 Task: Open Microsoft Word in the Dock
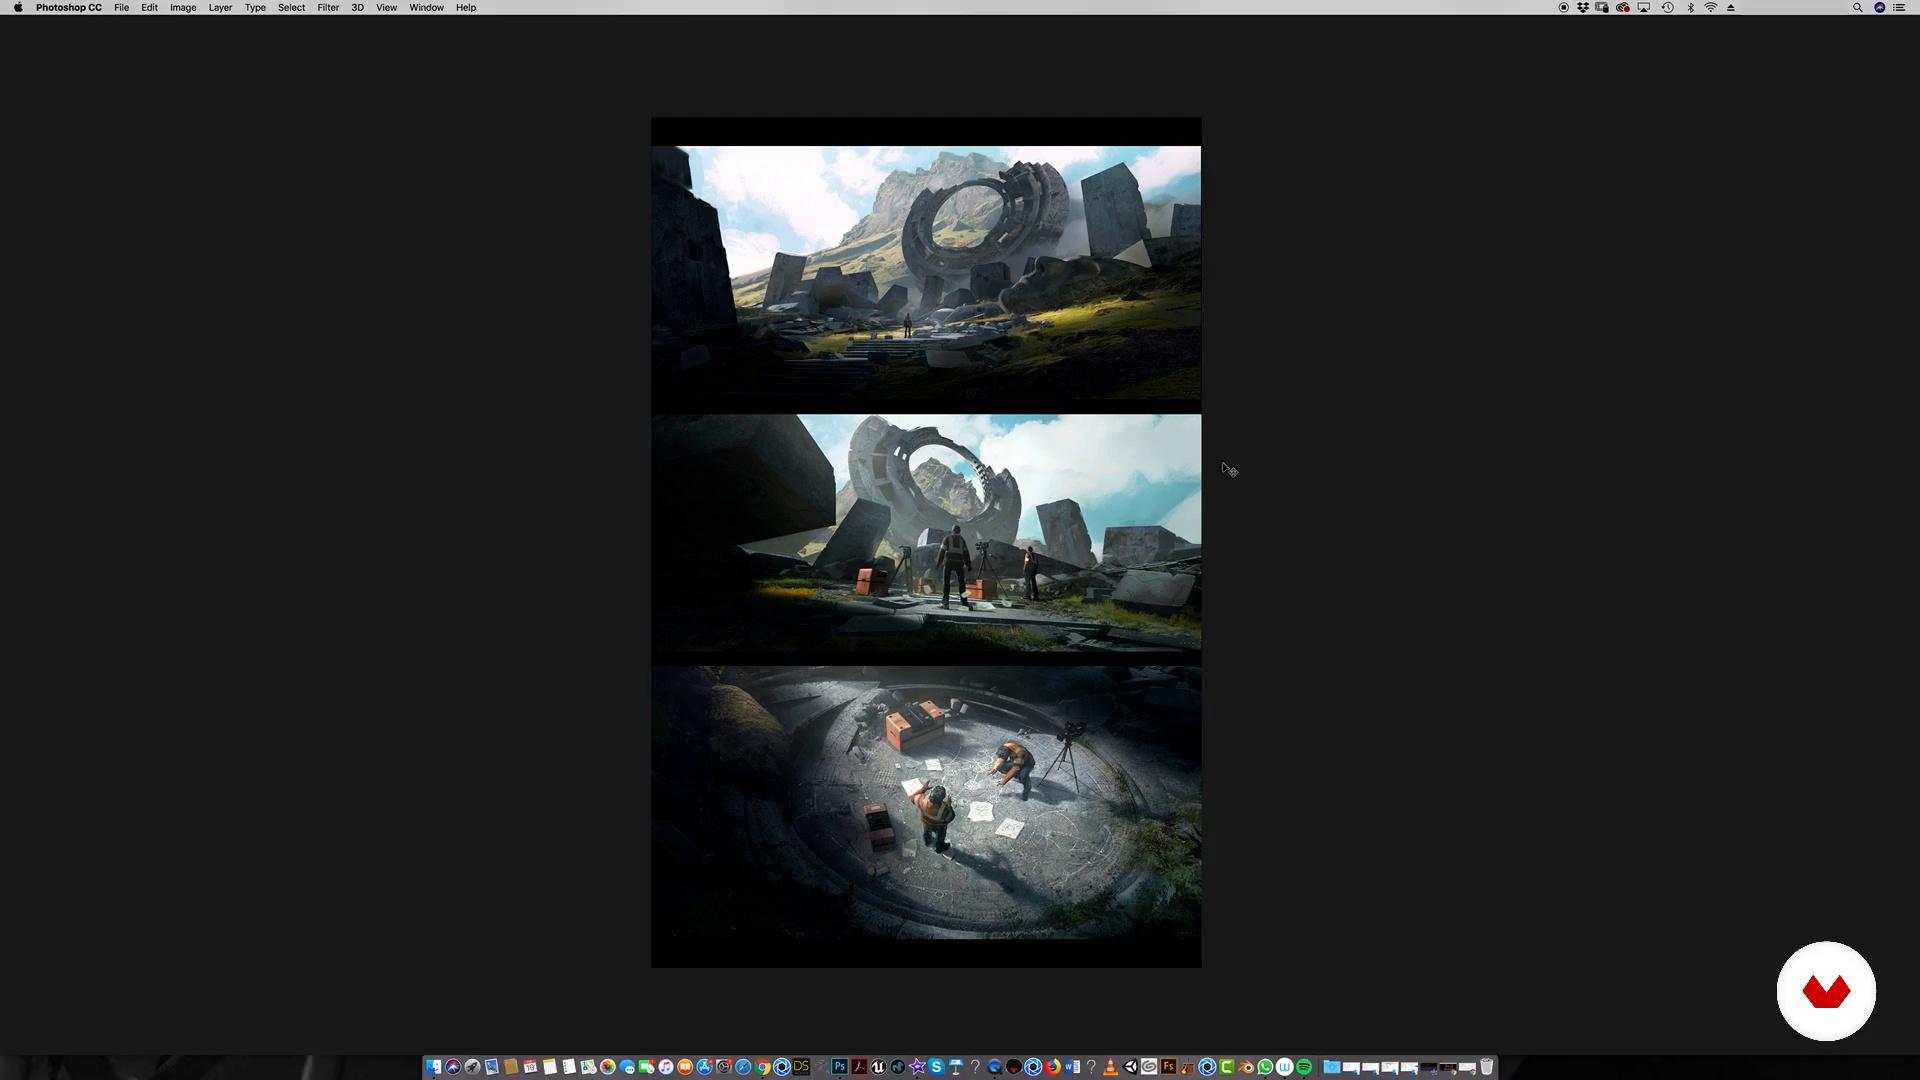[1072, 1067]
